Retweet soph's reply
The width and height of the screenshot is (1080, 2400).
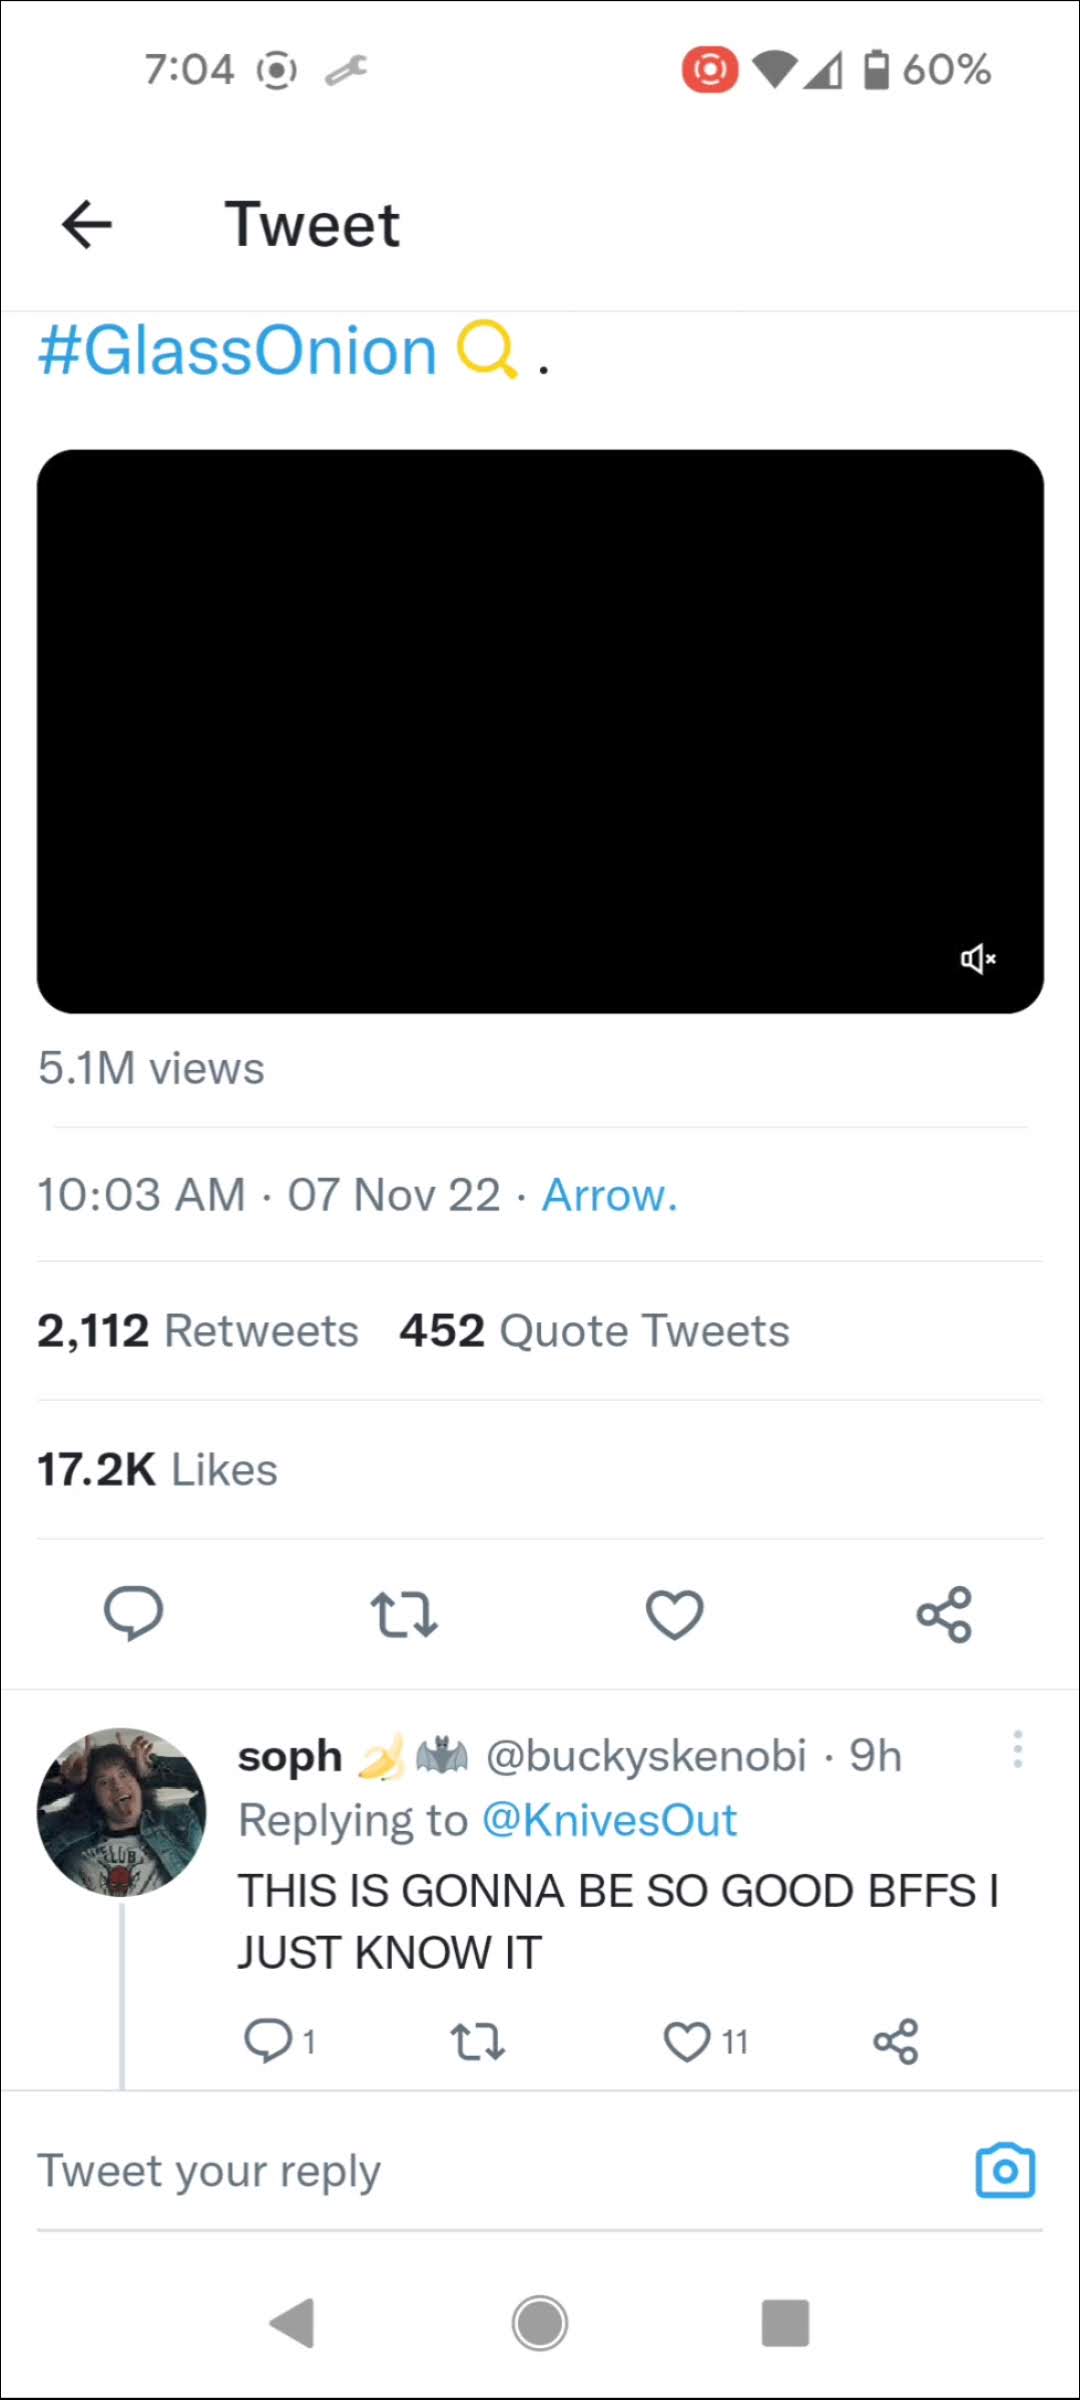[x=478, y=2041]
